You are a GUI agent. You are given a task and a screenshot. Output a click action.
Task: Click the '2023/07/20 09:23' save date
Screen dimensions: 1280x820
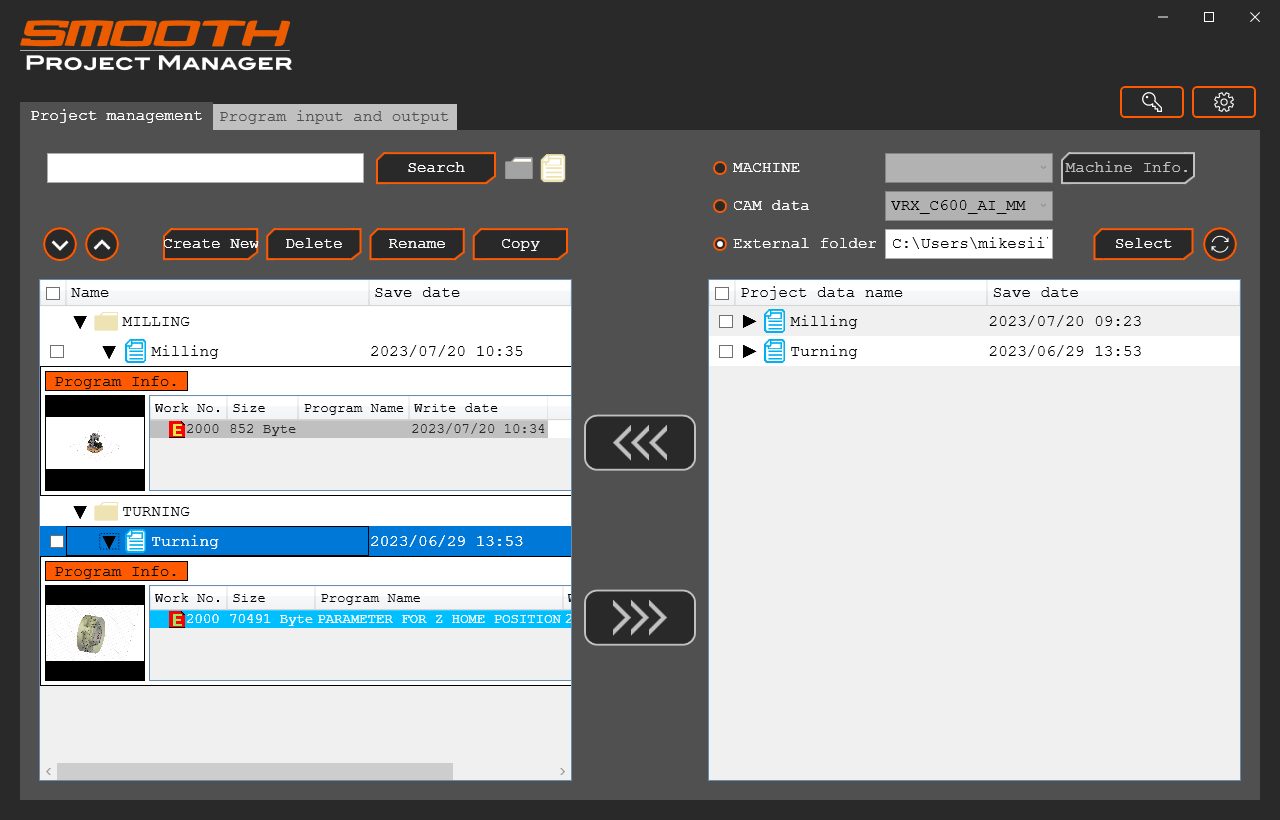pyautogui.click(x=1063, y=322)
